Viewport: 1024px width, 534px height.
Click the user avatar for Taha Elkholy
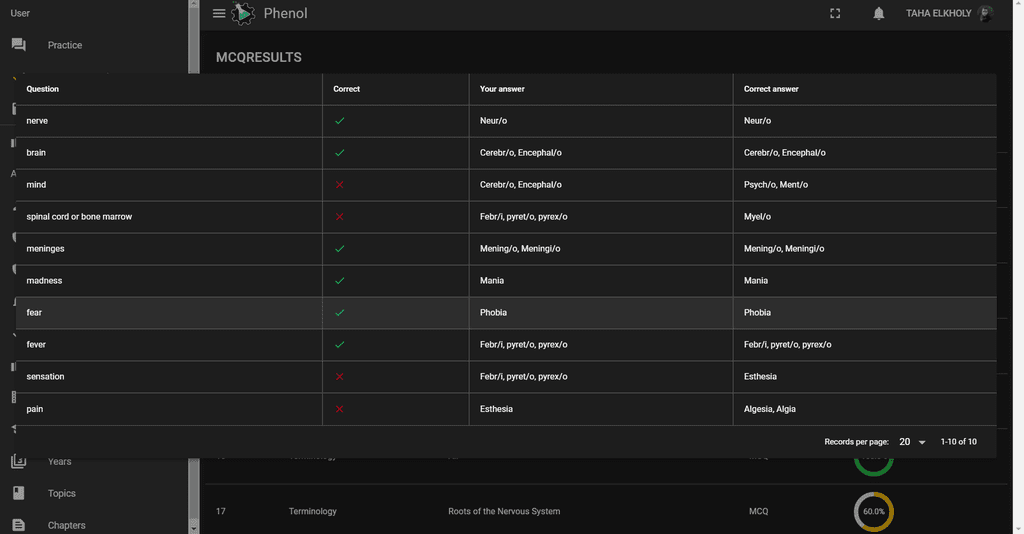click(x=985, y=14)
